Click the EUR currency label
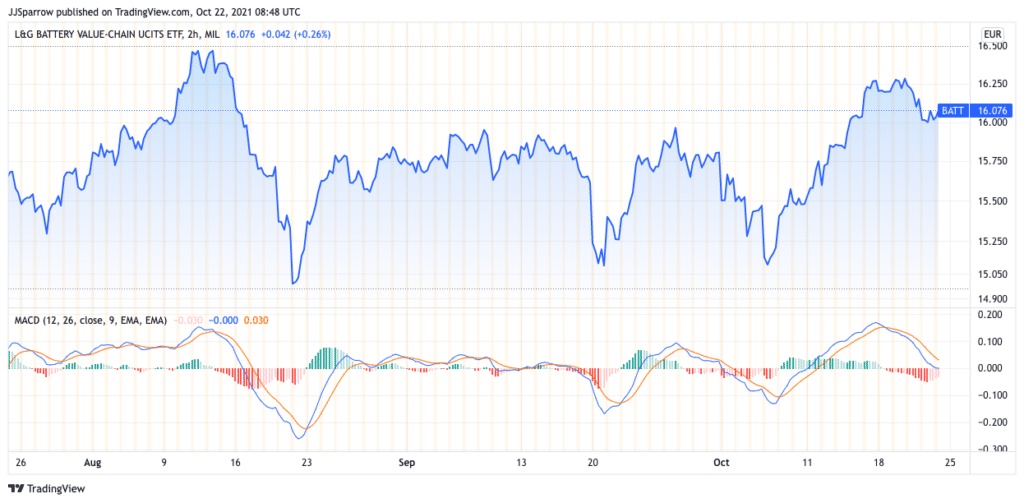Screen dimensions: 1024x503 (x=991, y=33)
